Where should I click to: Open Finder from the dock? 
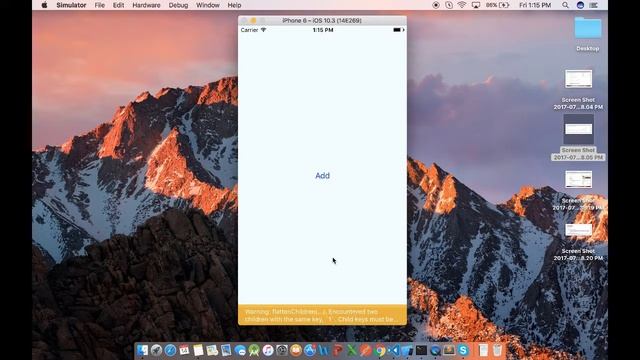(142, 350)
